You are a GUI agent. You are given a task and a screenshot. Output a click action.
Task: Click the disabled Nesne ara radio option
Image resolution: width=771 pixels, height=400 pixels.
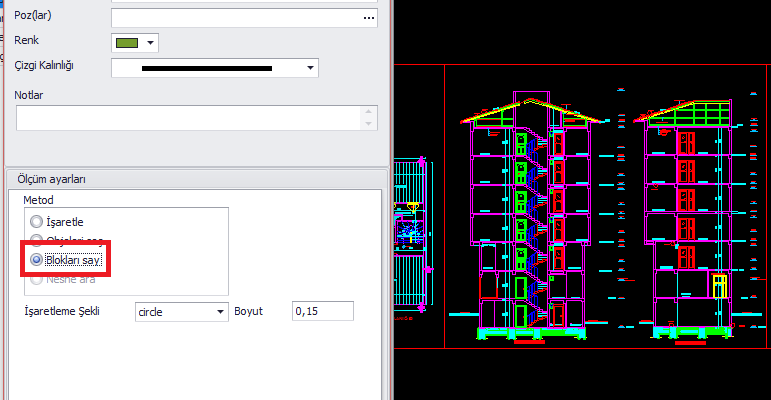pyautogui.click(x=38, y=278)
